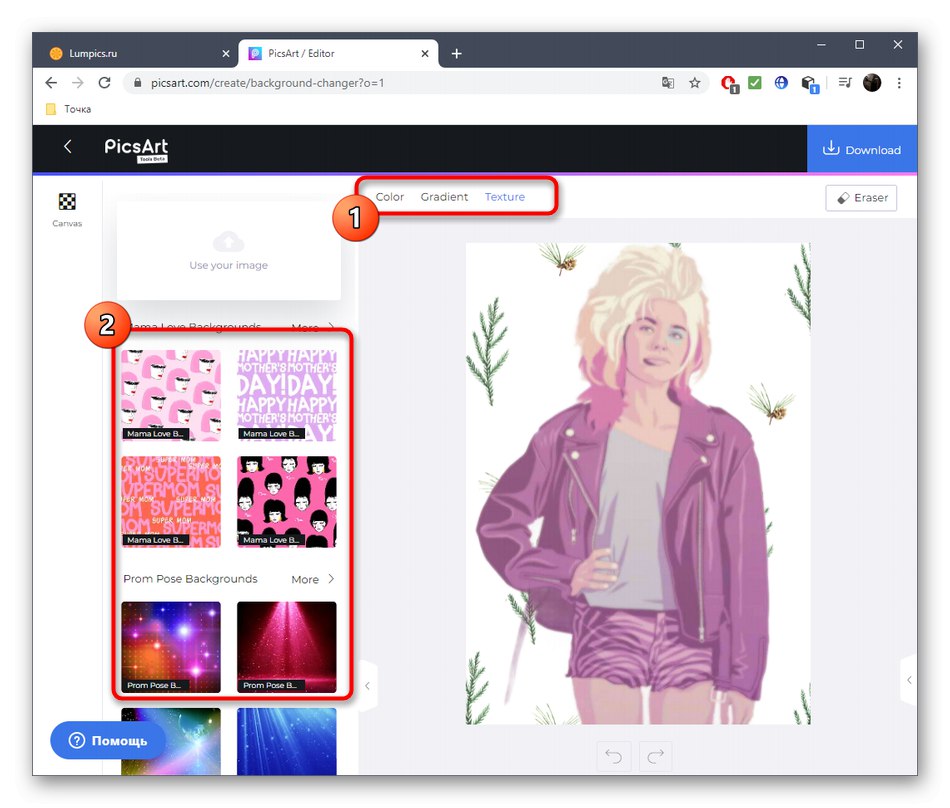Viewport: 950px width, 808px height.
Task: Open the Точка bookmarks folder
Action: pyautogui.click(x=68, y=109)
